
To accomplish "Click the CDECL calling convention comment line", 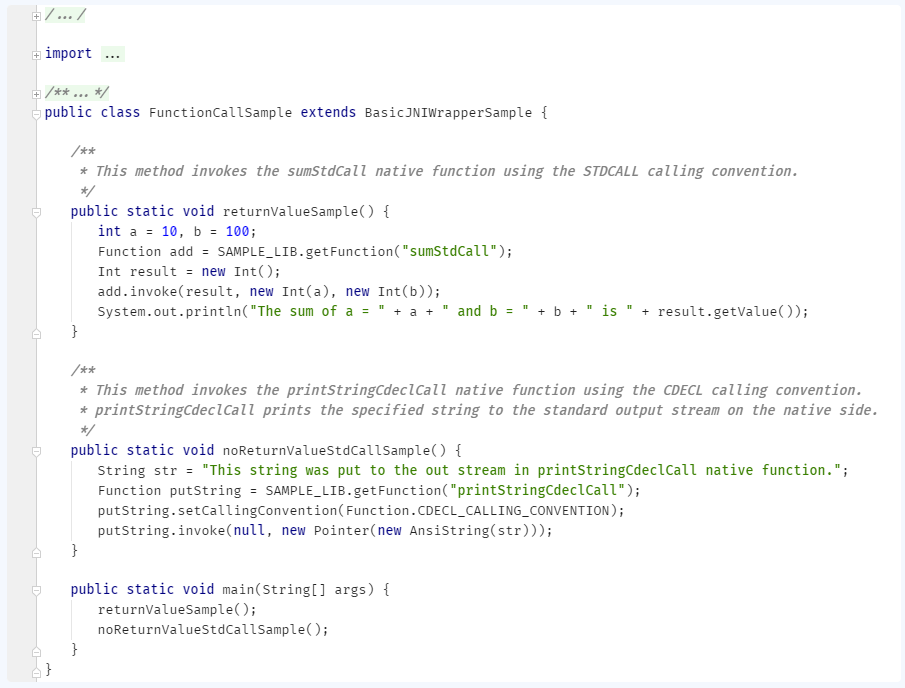I will 470,390.
